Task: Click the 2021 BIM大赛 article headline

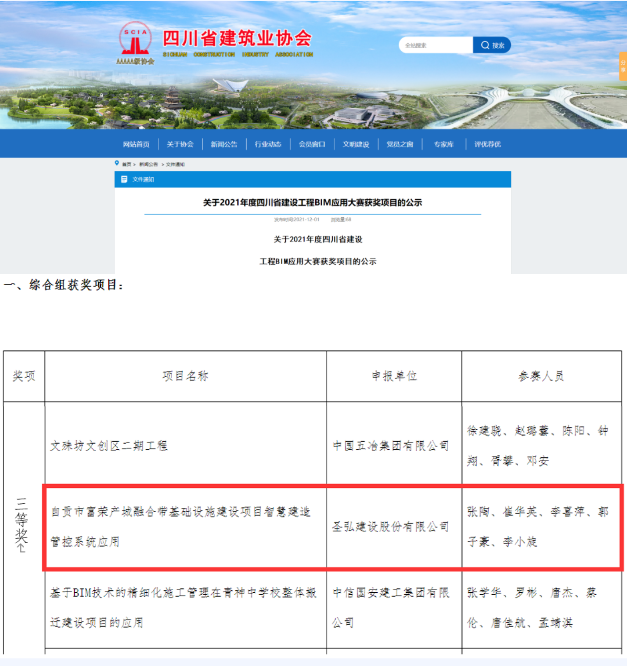Action: (x=312, y=202)
